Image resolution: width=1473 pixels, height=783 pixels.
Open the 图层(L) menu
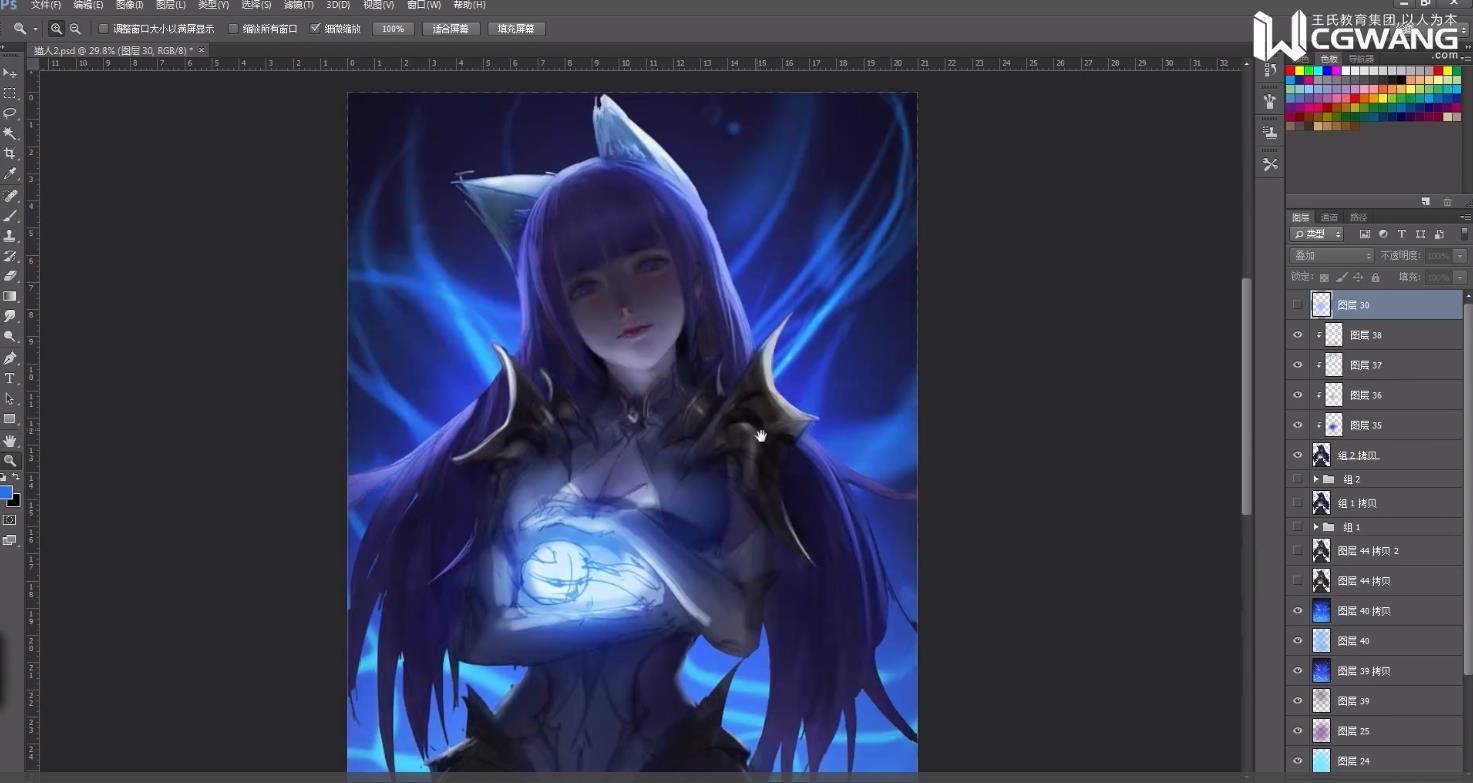(171, 5)
